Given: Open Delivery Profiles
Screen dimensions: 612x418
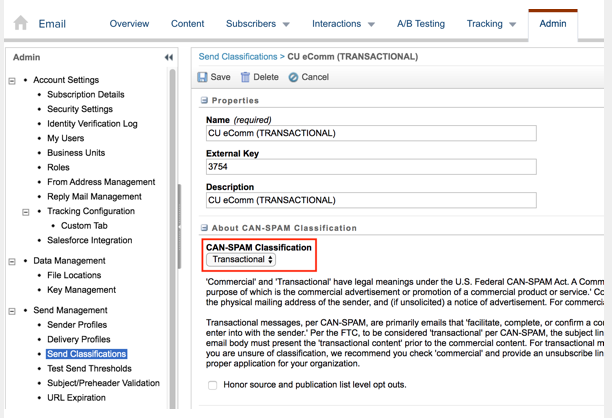Looking at the screenshot, I should (x=78, y=339).
